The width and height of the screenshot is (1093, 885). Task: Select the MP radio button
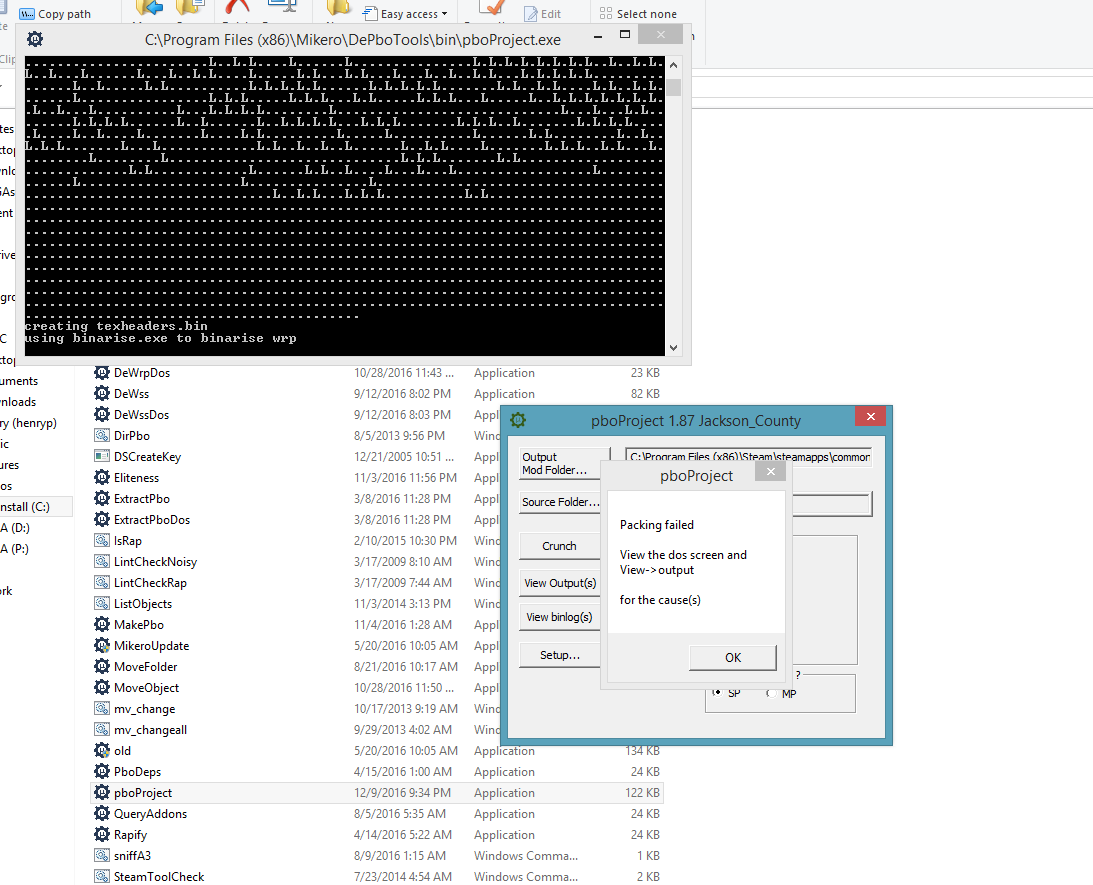[x=771, y=693]
